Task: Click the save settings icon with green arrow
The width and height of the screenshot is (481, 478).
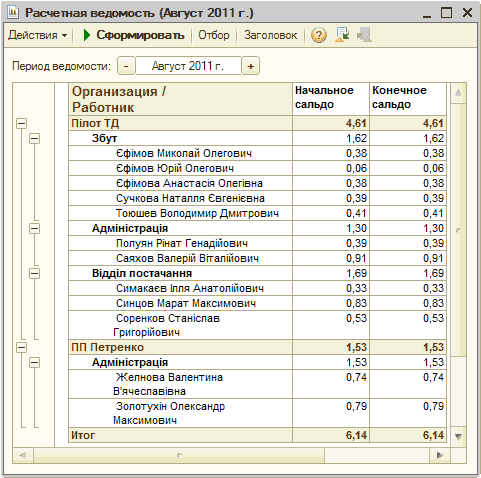Action: (342, 35)
